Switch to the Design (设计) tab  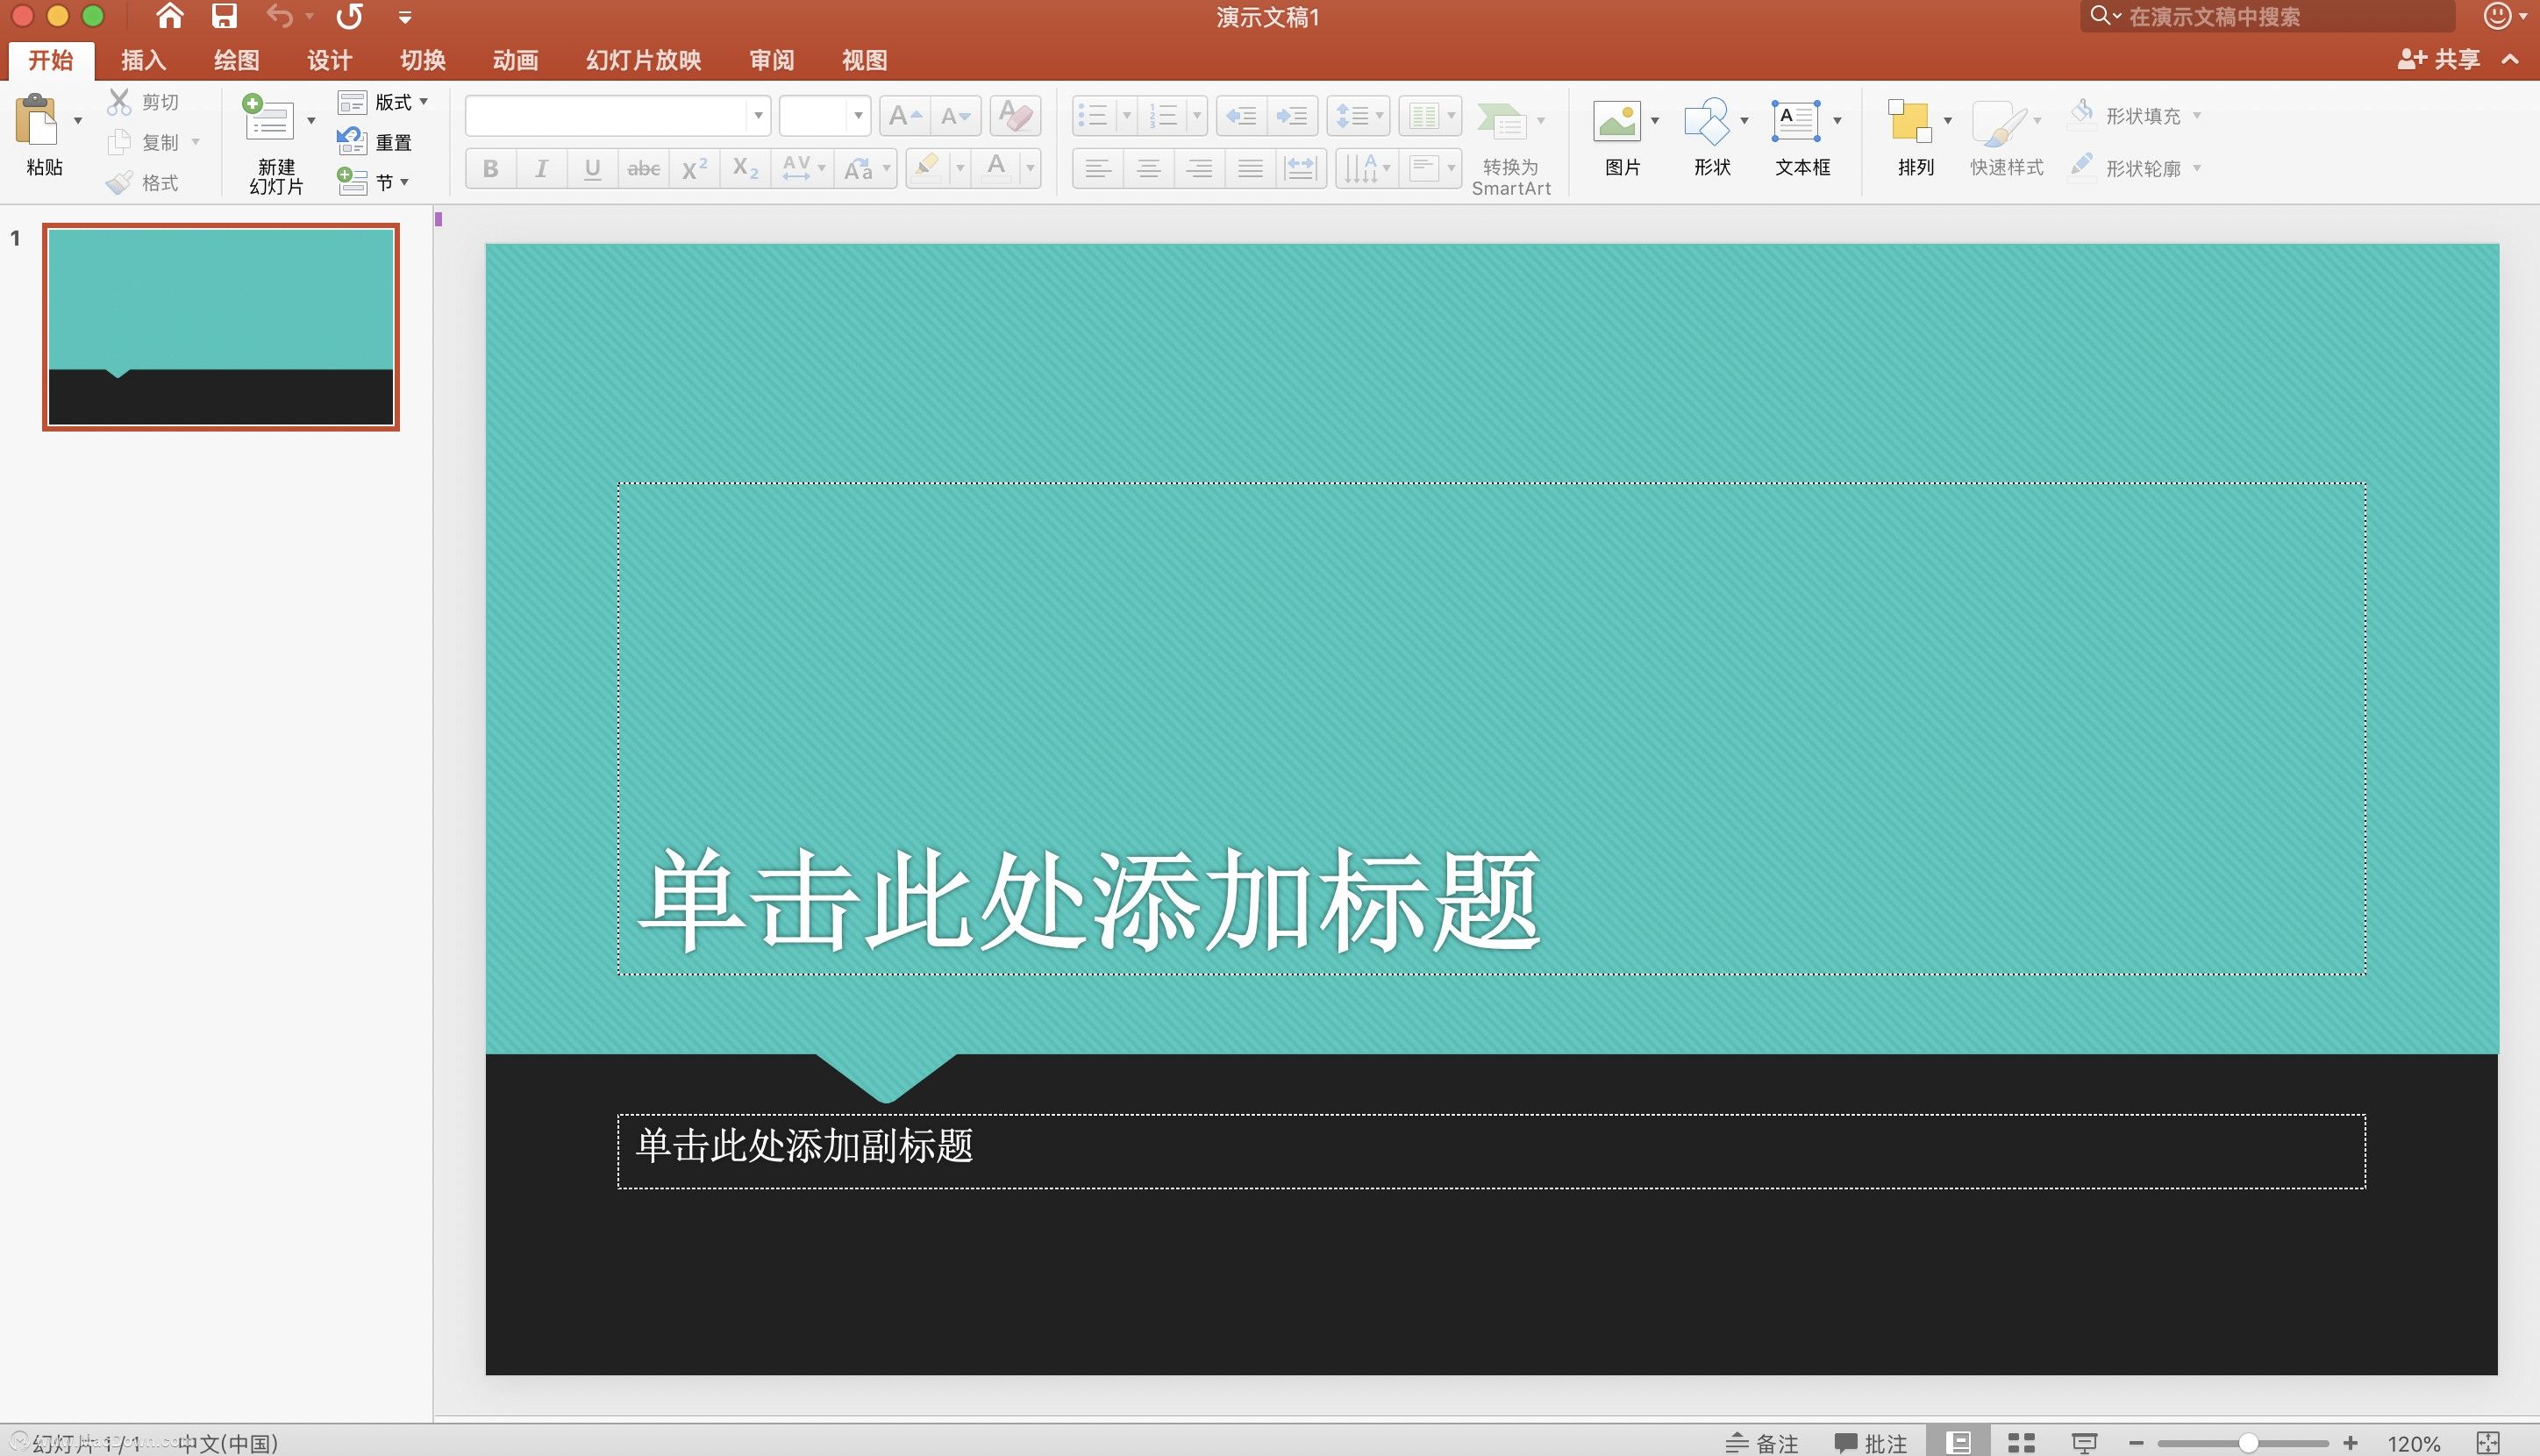(x=329, y=60)
